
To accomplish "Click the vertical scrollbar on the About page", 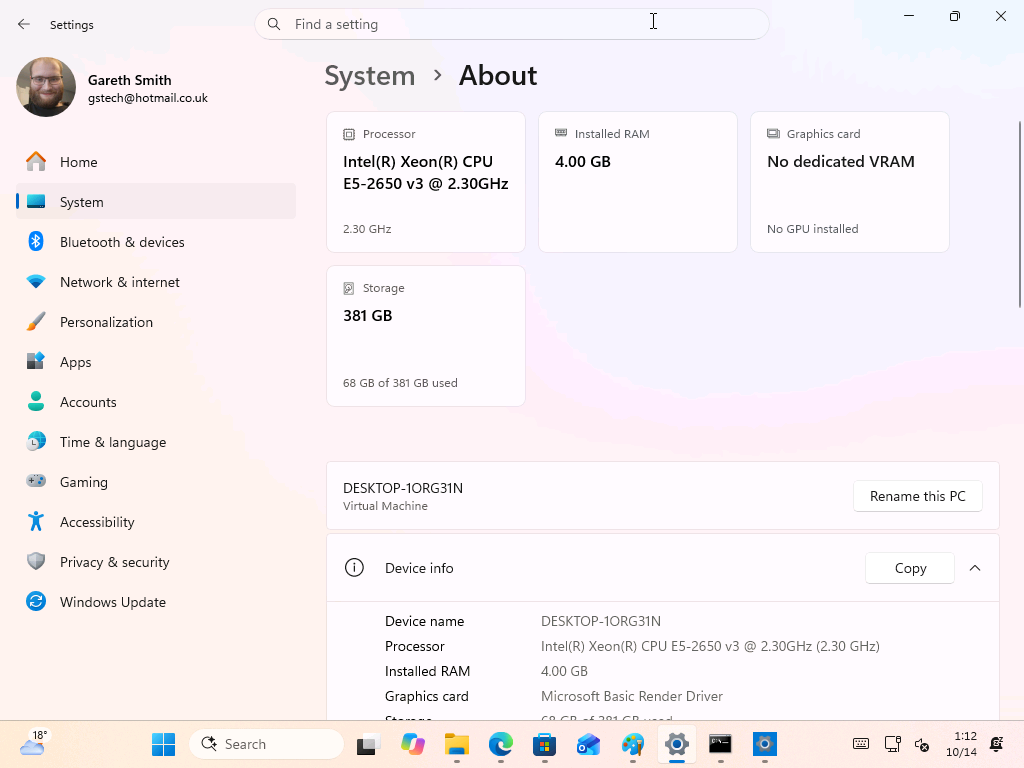I will click(1019, 214).
